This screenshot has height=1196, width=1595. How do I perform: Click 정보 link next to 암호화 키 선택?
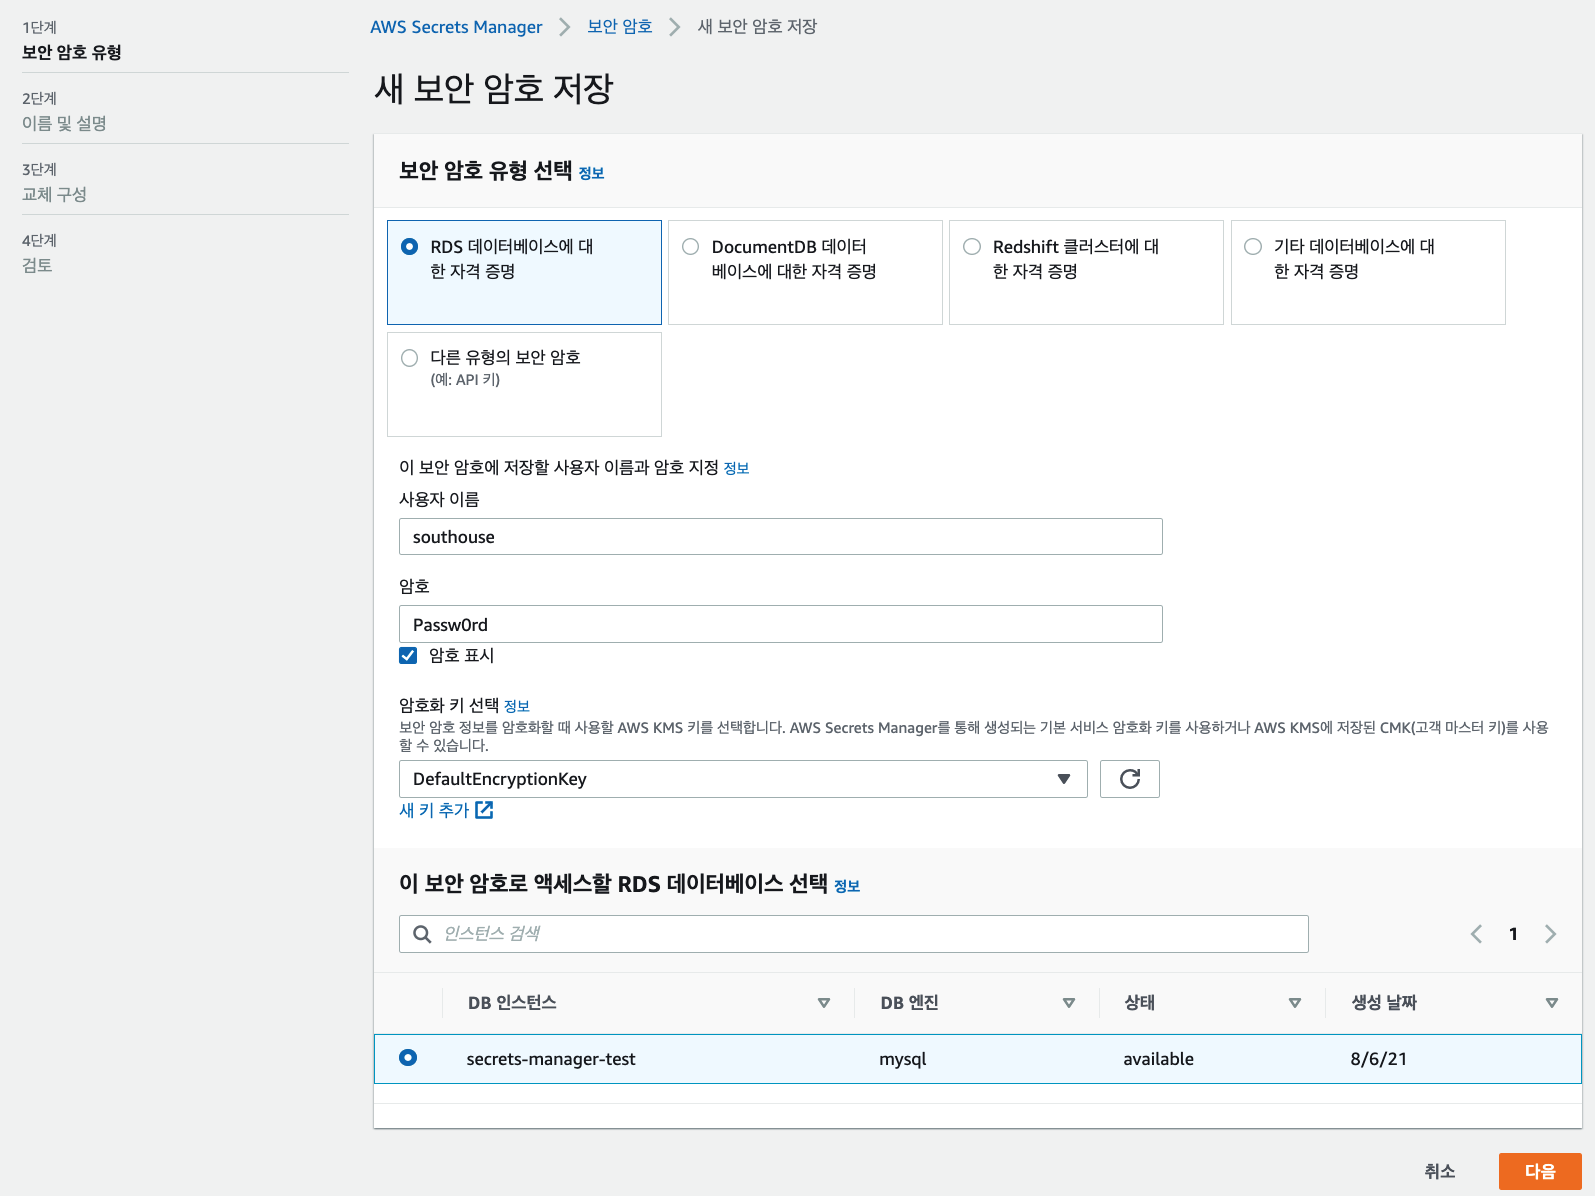pos(517,706)
